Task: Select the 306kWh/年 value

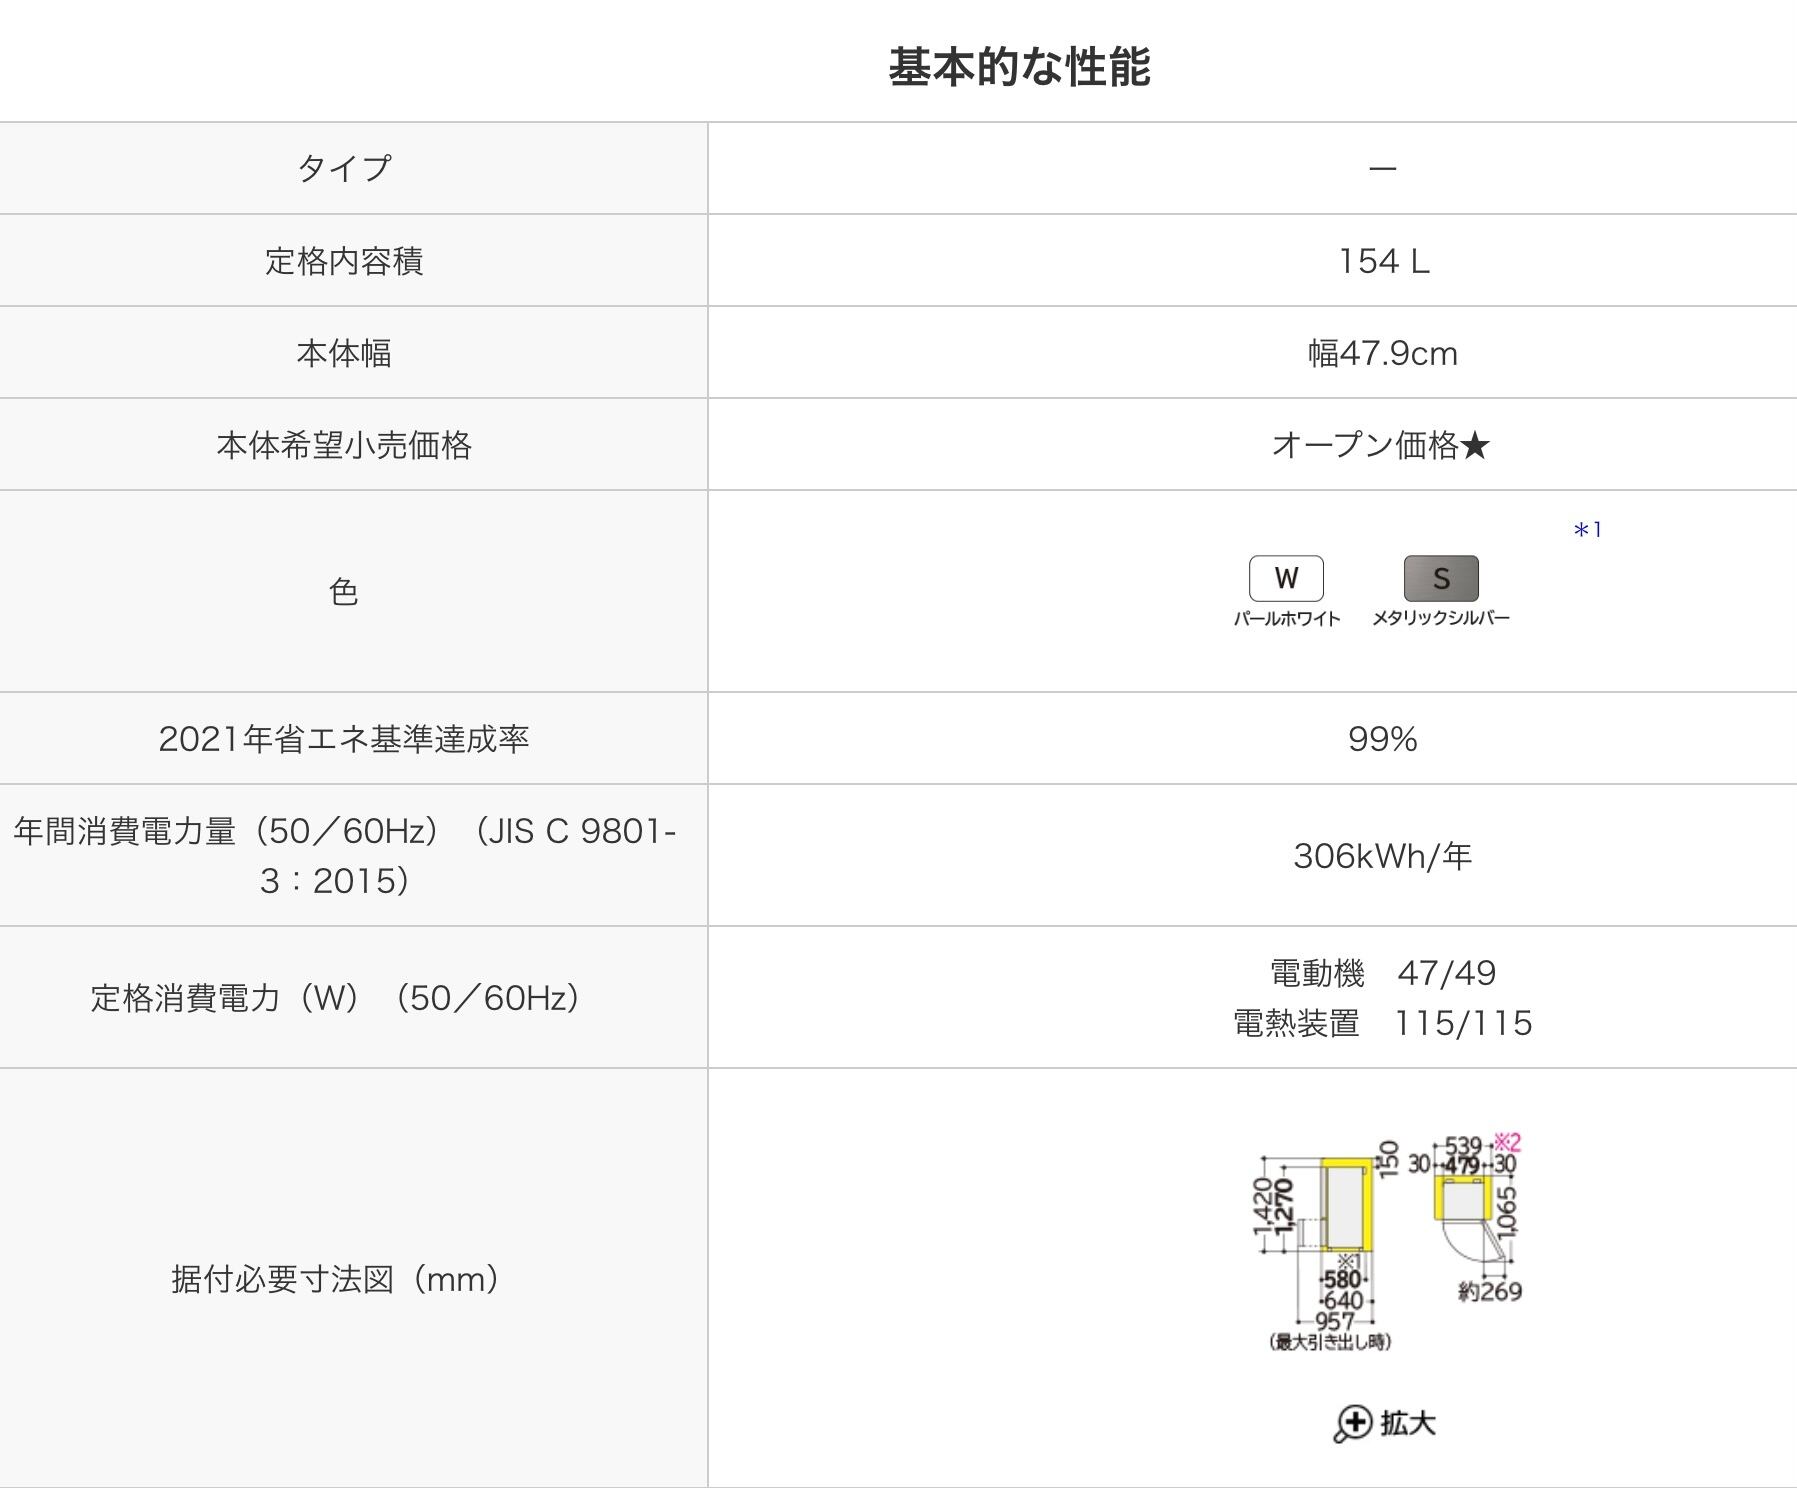Action: (x=1383, y=856)
